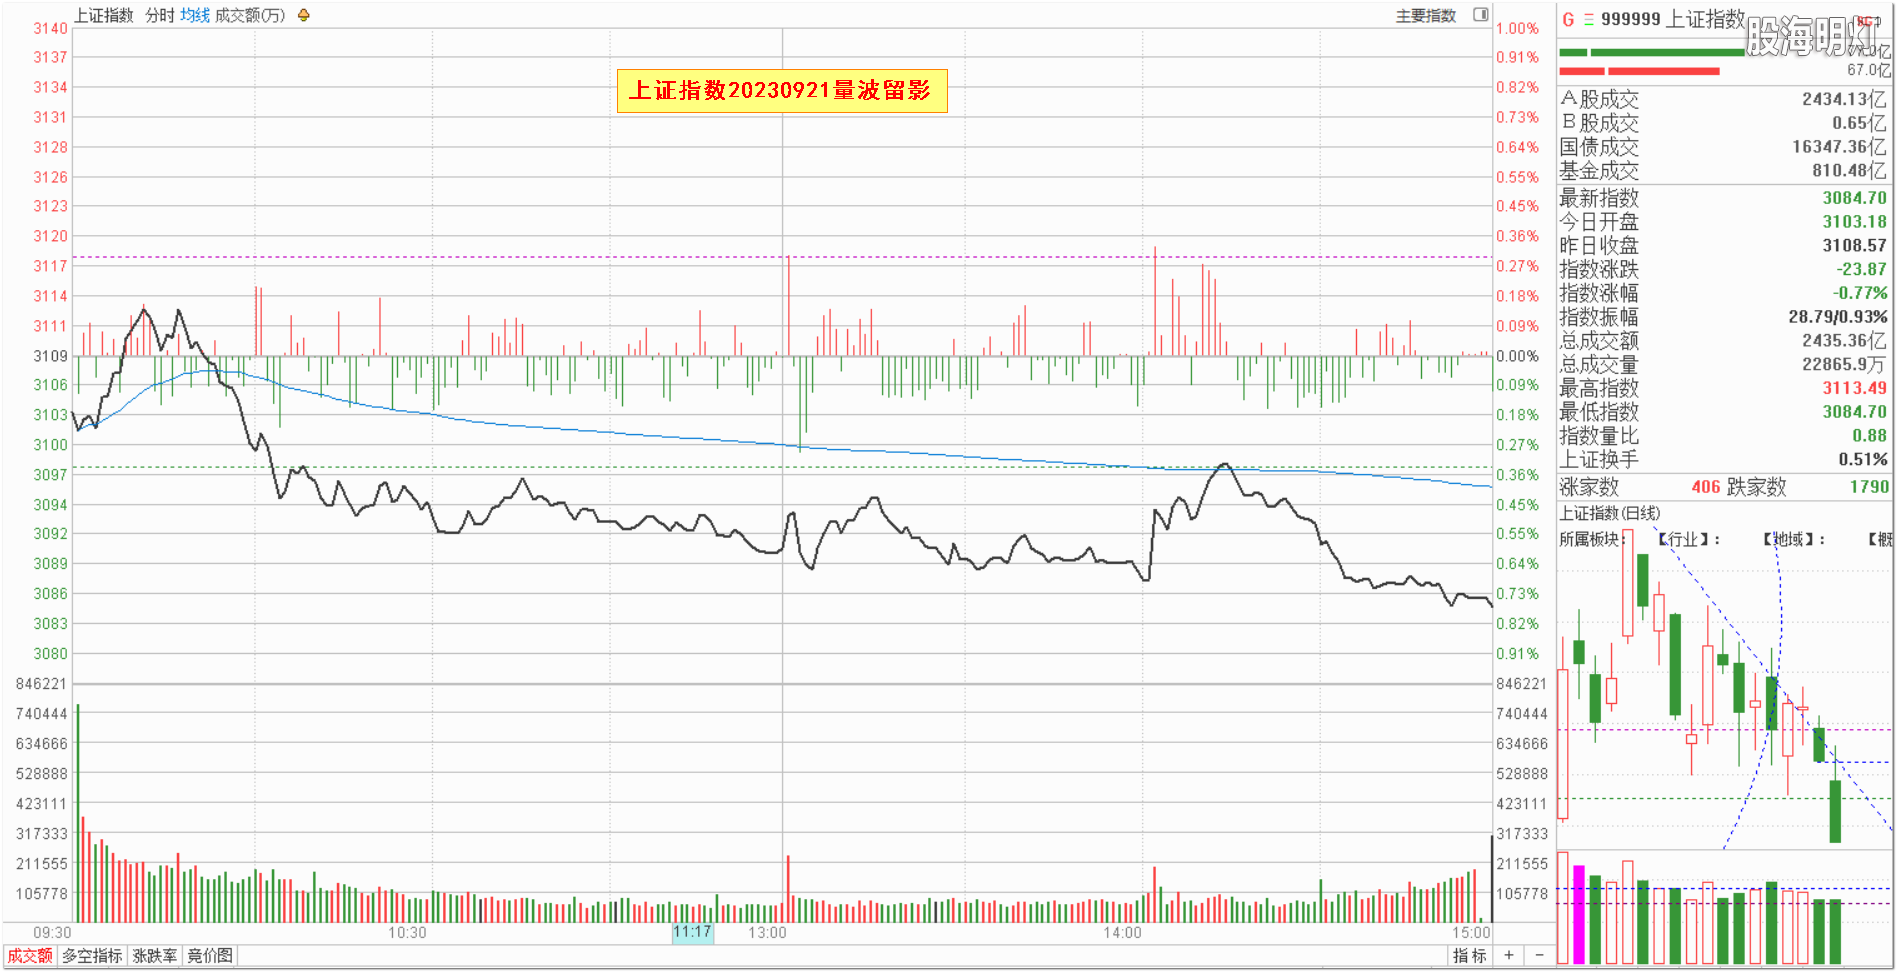Open the three-line list icon before 999999

(x=1589, y=20)
